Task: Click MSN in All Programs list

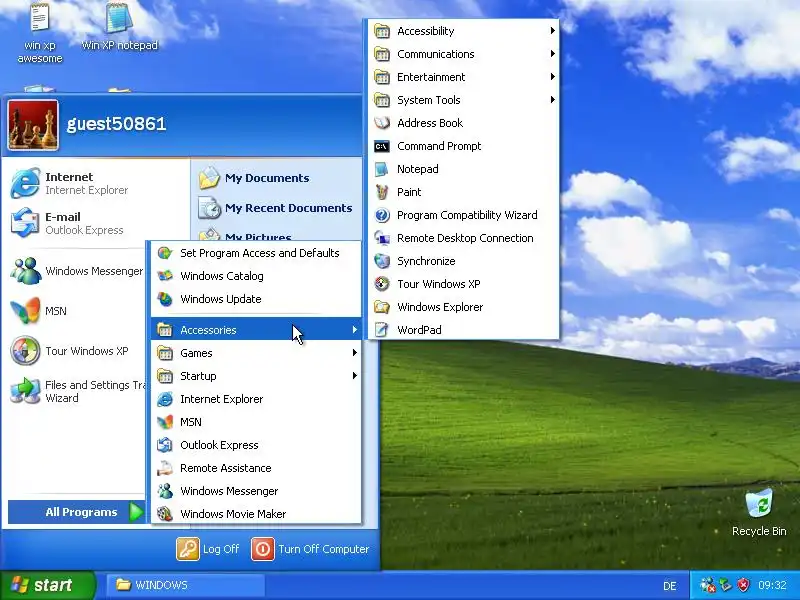Action: coord(256,422)
